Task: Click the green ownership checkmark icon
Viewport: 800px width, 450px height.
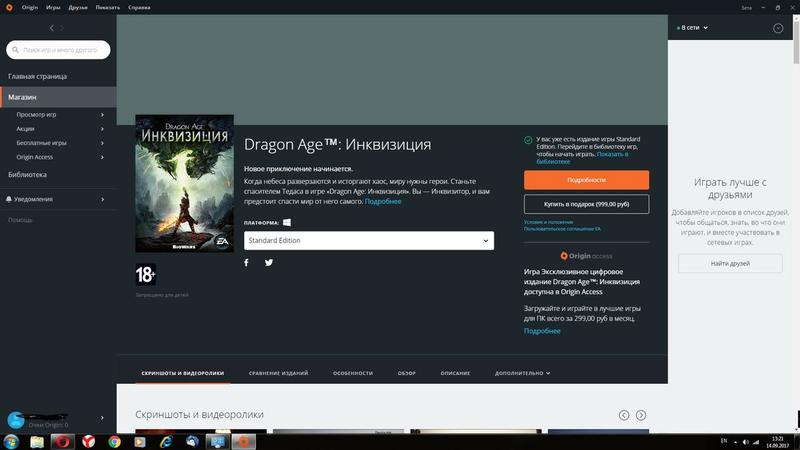Action: click(528, 140)
